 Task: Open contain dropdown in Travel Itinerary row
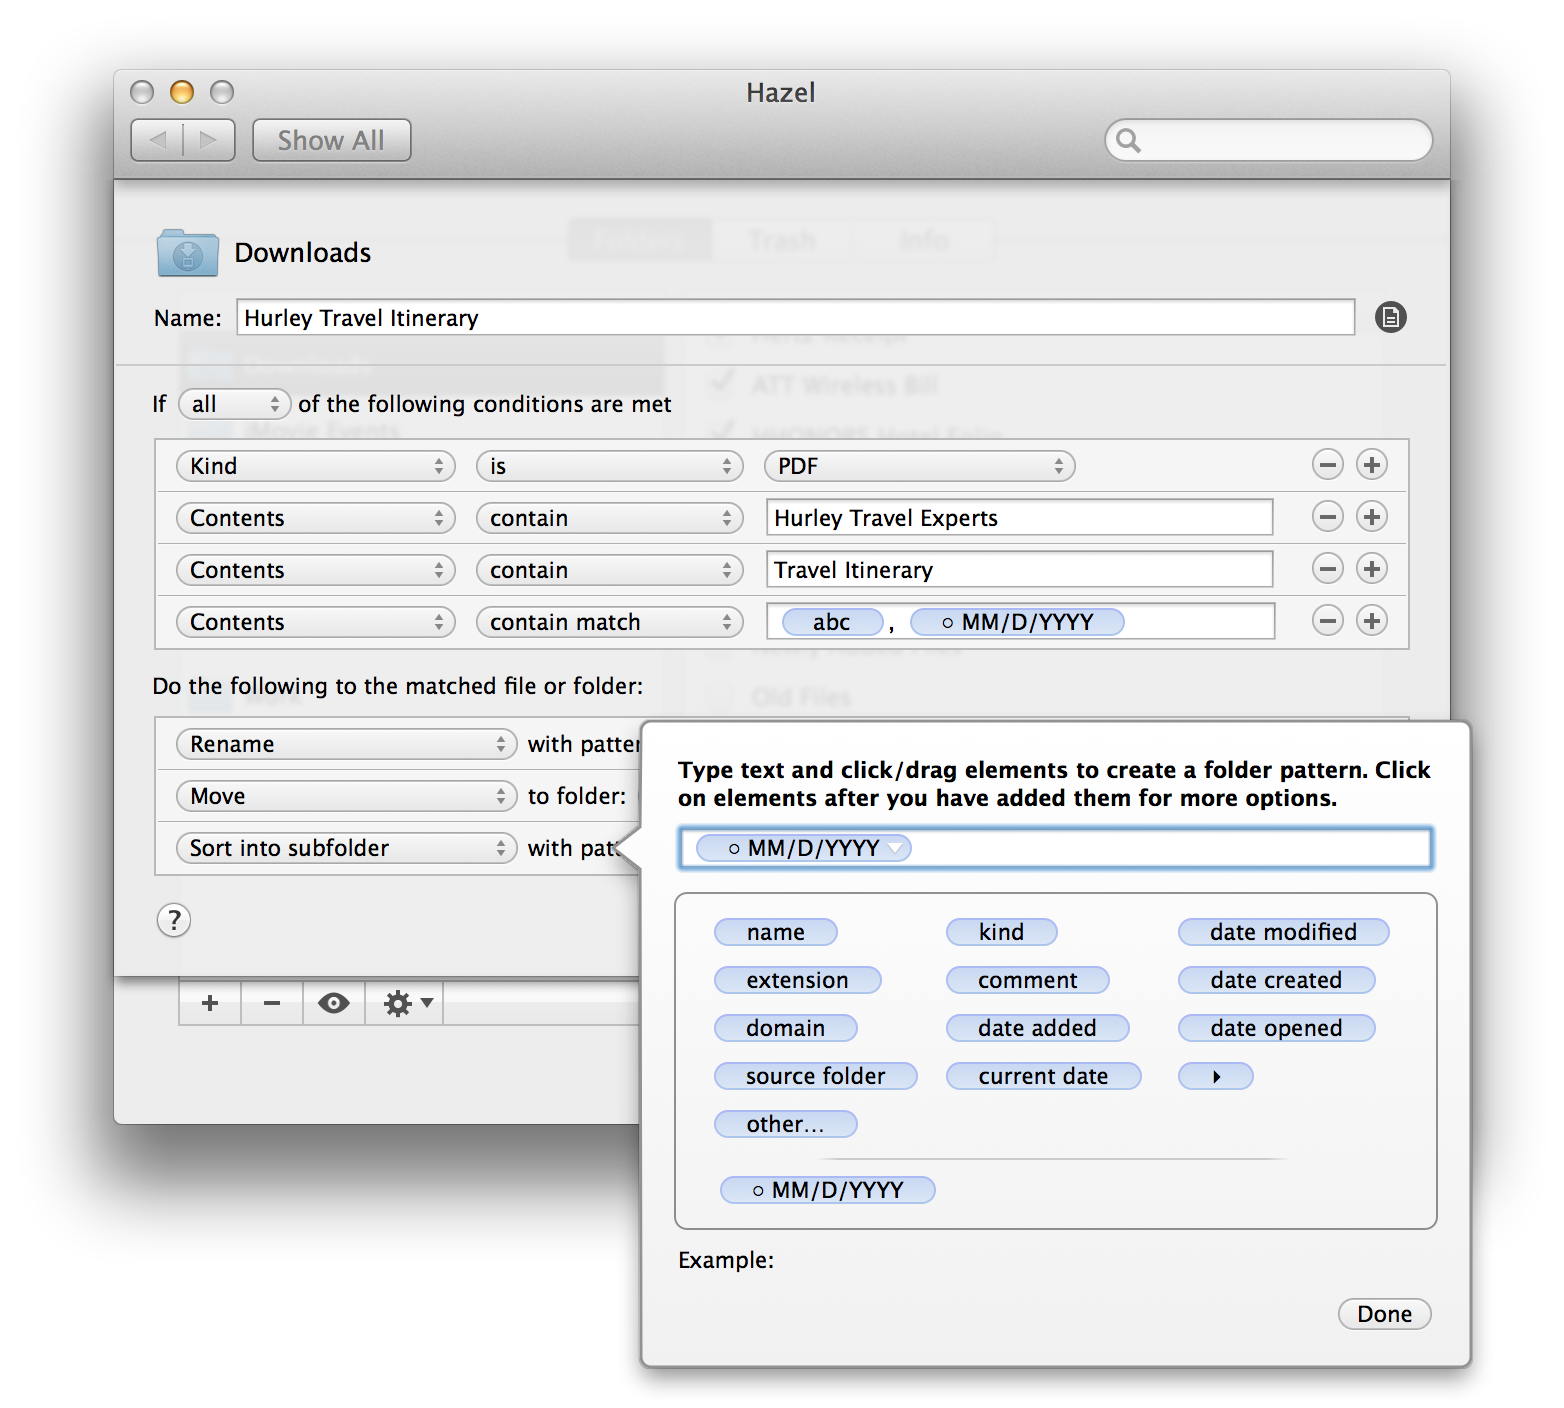tap(609, 570)
